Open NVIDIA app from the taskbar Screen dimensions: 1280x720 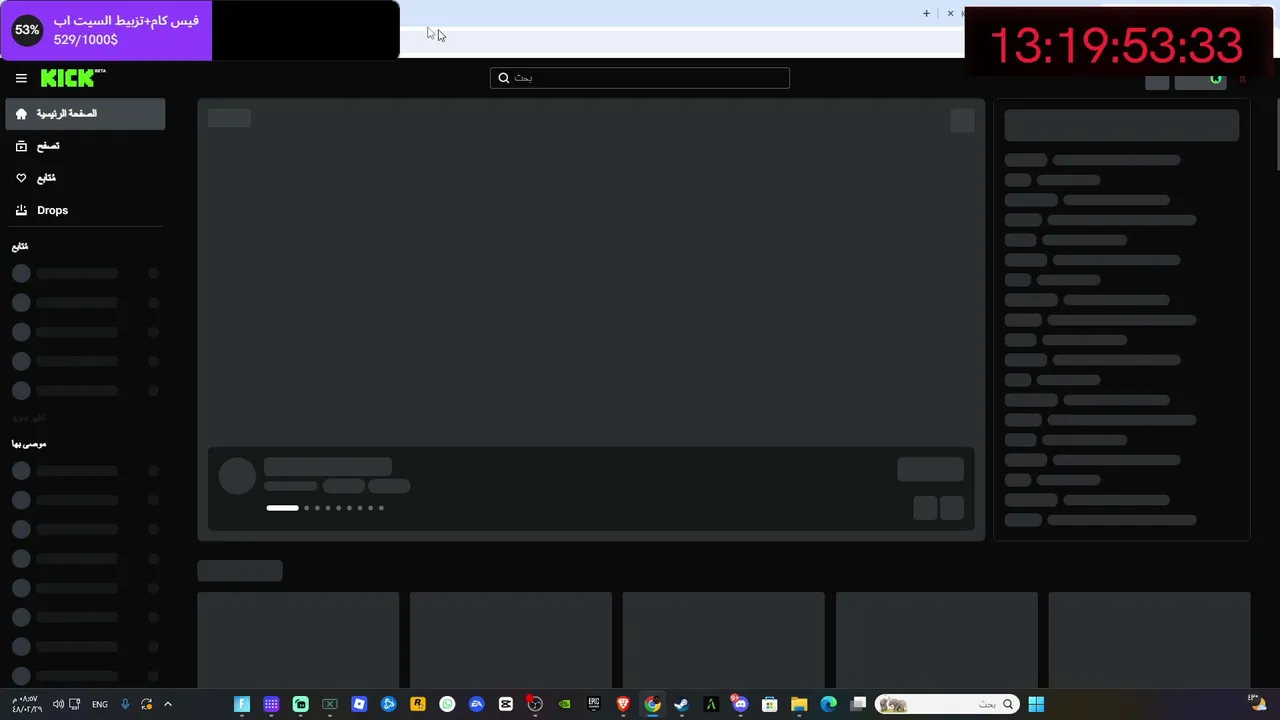[565, 704]
